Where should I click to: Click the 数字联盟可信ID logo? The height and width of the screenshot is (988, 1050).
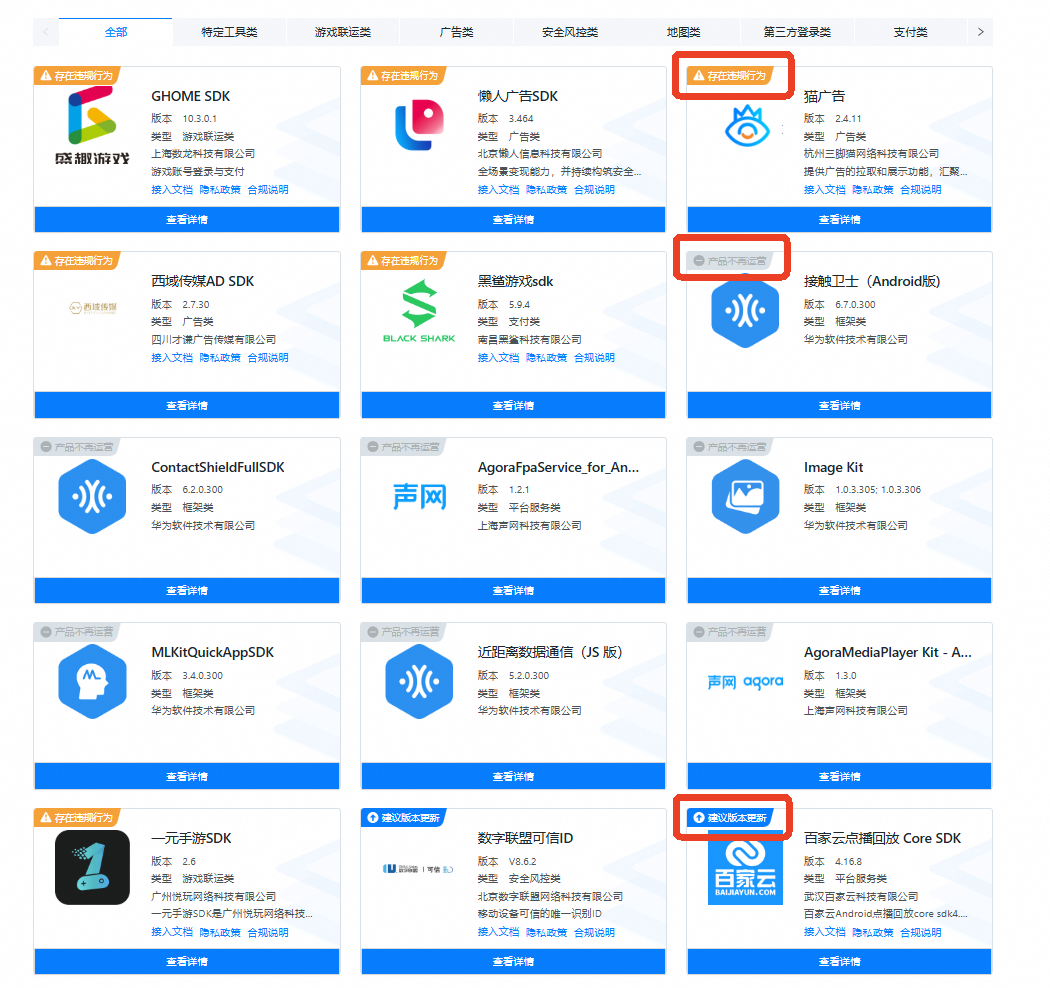click(419, 869)
